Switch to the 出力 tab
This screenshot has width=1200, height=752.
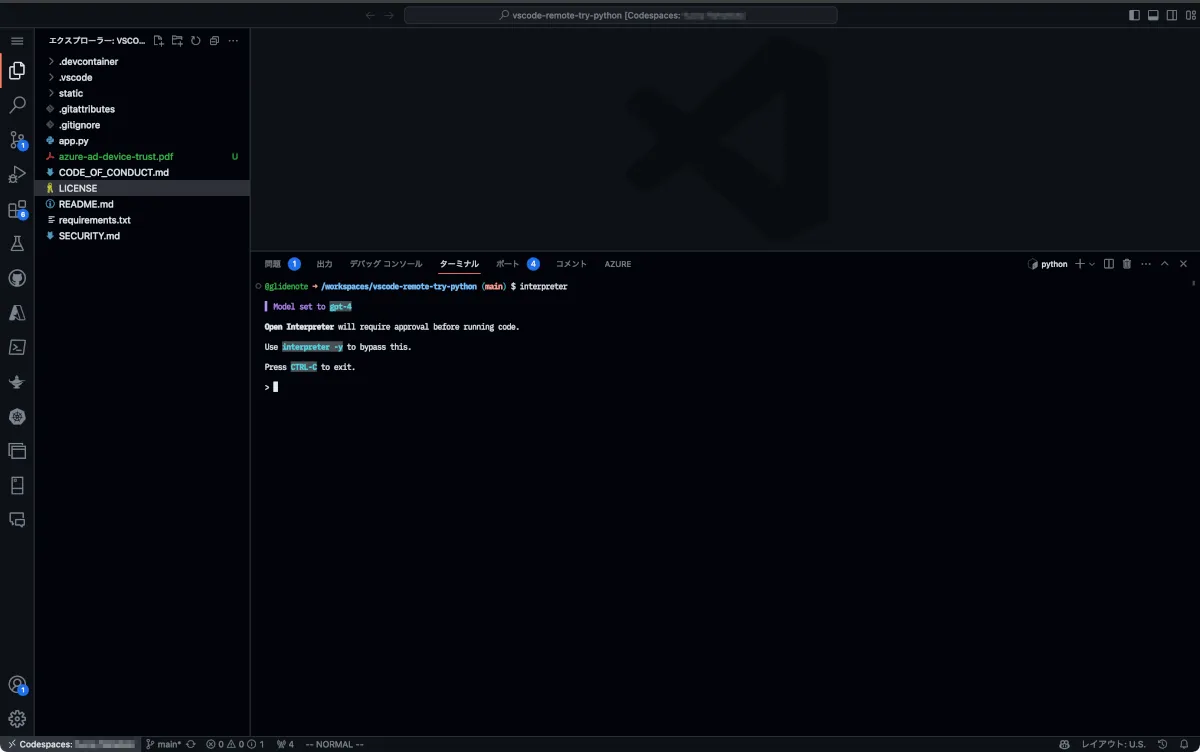[x=324, y=264]
